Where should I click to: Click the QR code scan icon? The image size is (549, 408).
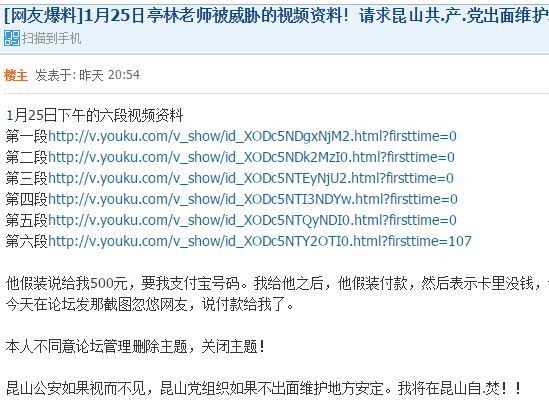click(12, 38)
